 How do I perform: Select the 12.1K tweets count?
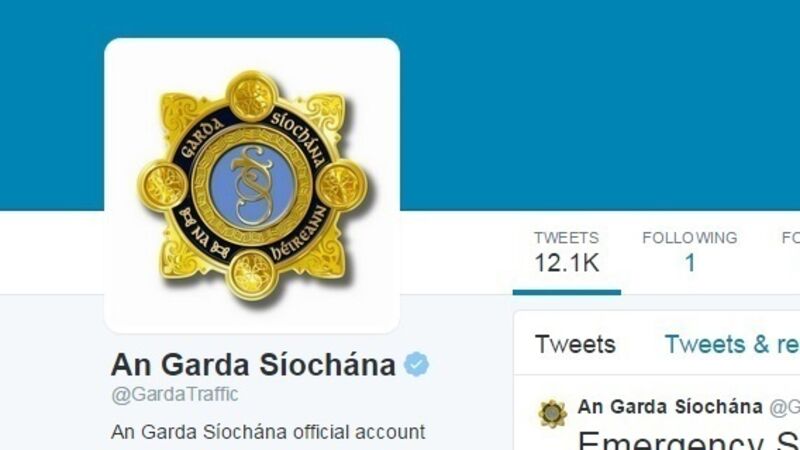click(566, 263)
